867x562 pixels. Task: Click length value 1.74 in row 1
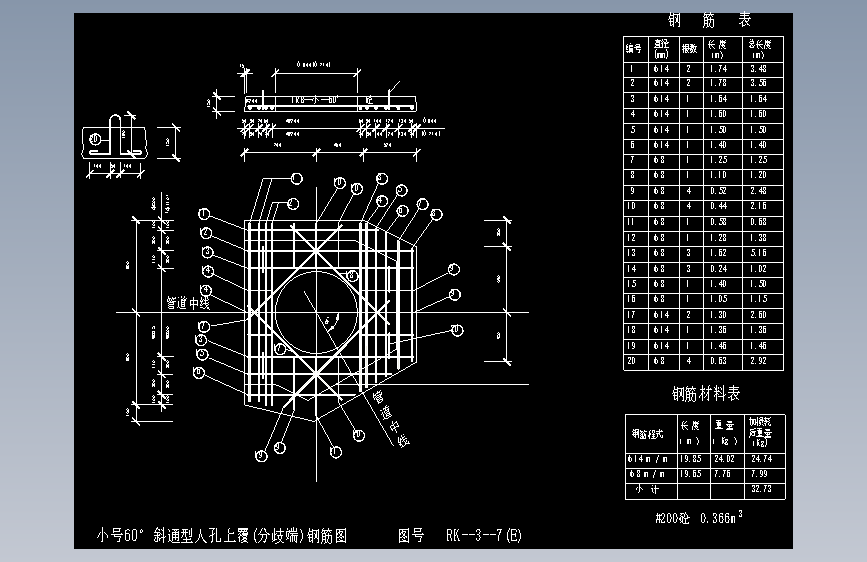718,69
